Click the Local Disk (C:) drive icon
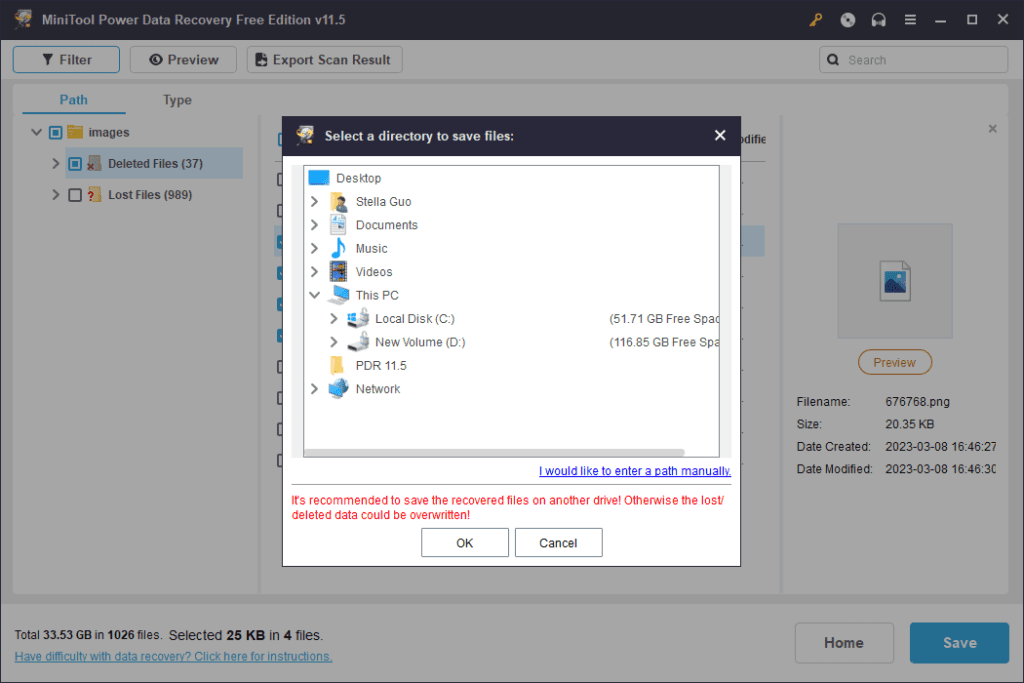This screenshot has height=683, width=1024. 358,319
